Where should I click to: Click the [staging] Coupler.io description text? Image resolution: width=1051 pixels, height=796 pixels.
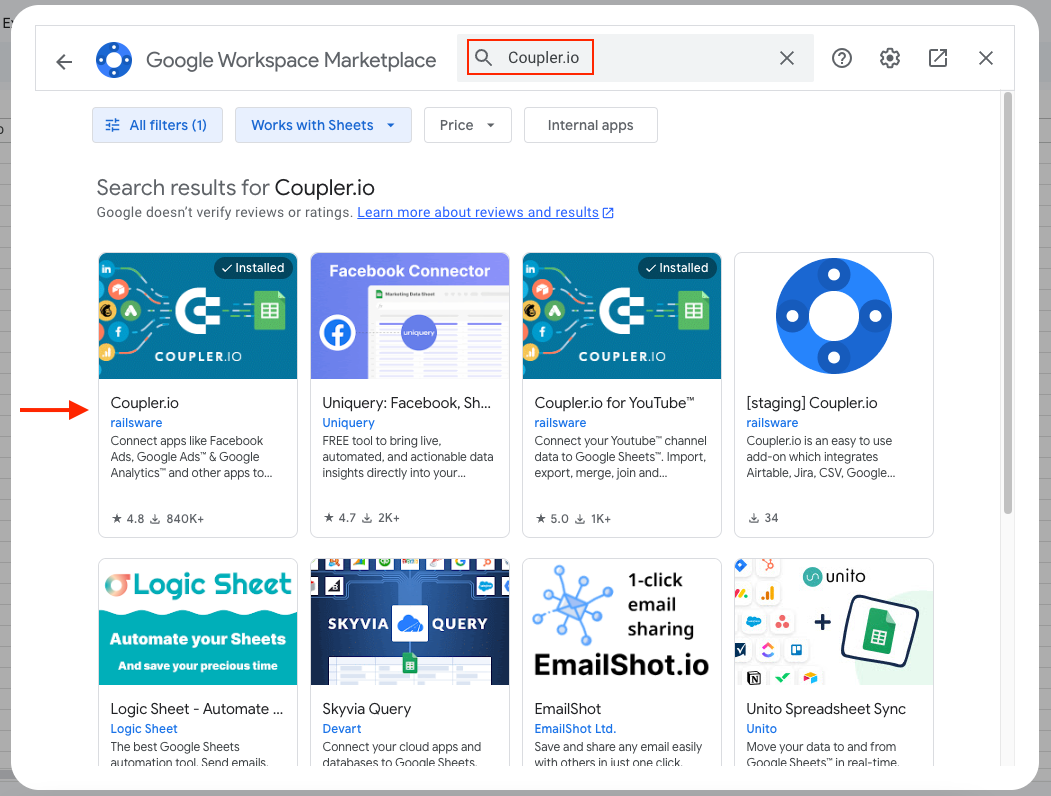pyautogui.click(x=821, y=457)
